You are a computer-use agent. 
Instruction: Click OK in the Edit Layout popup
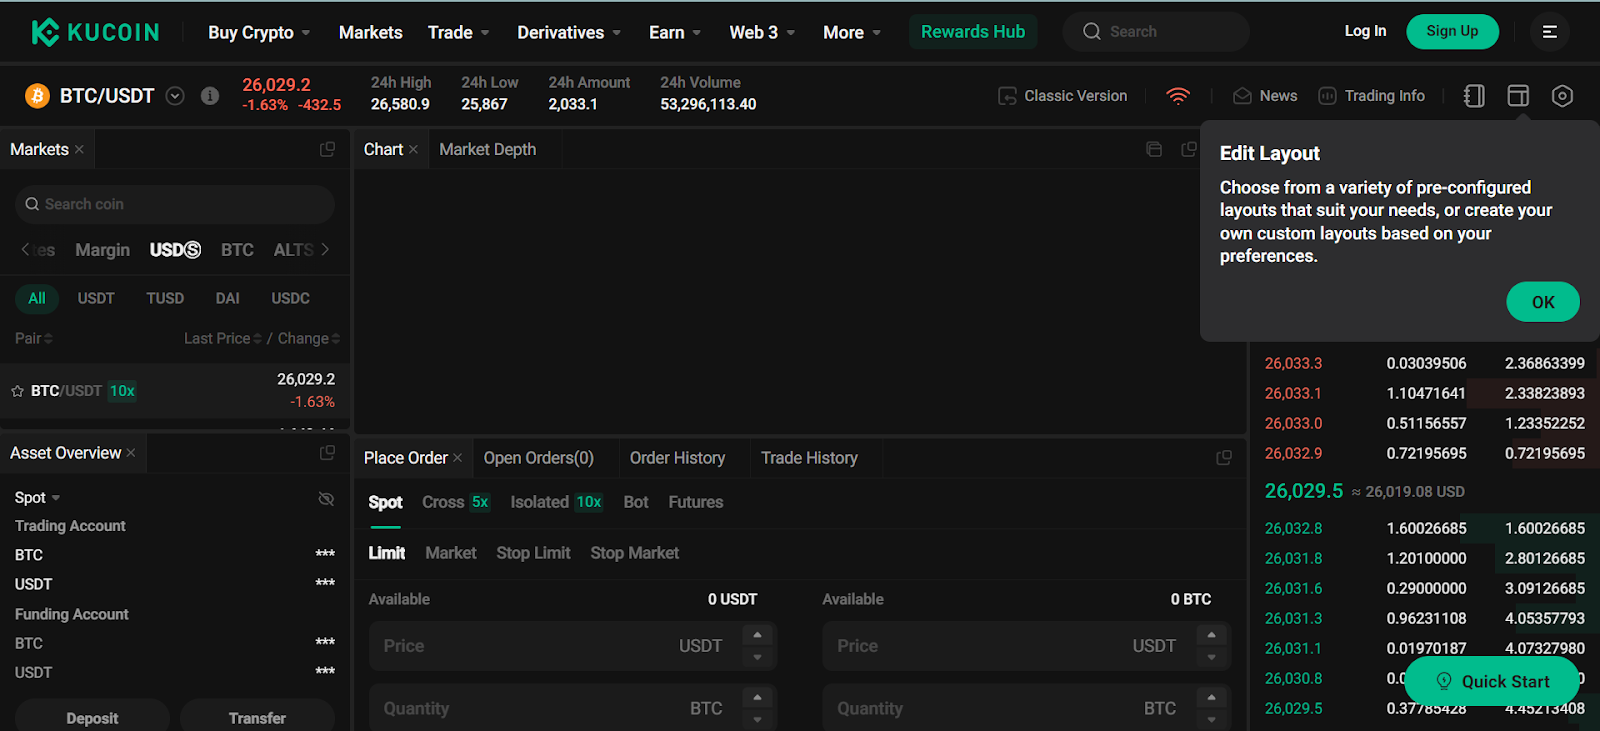click(1543, 302)
